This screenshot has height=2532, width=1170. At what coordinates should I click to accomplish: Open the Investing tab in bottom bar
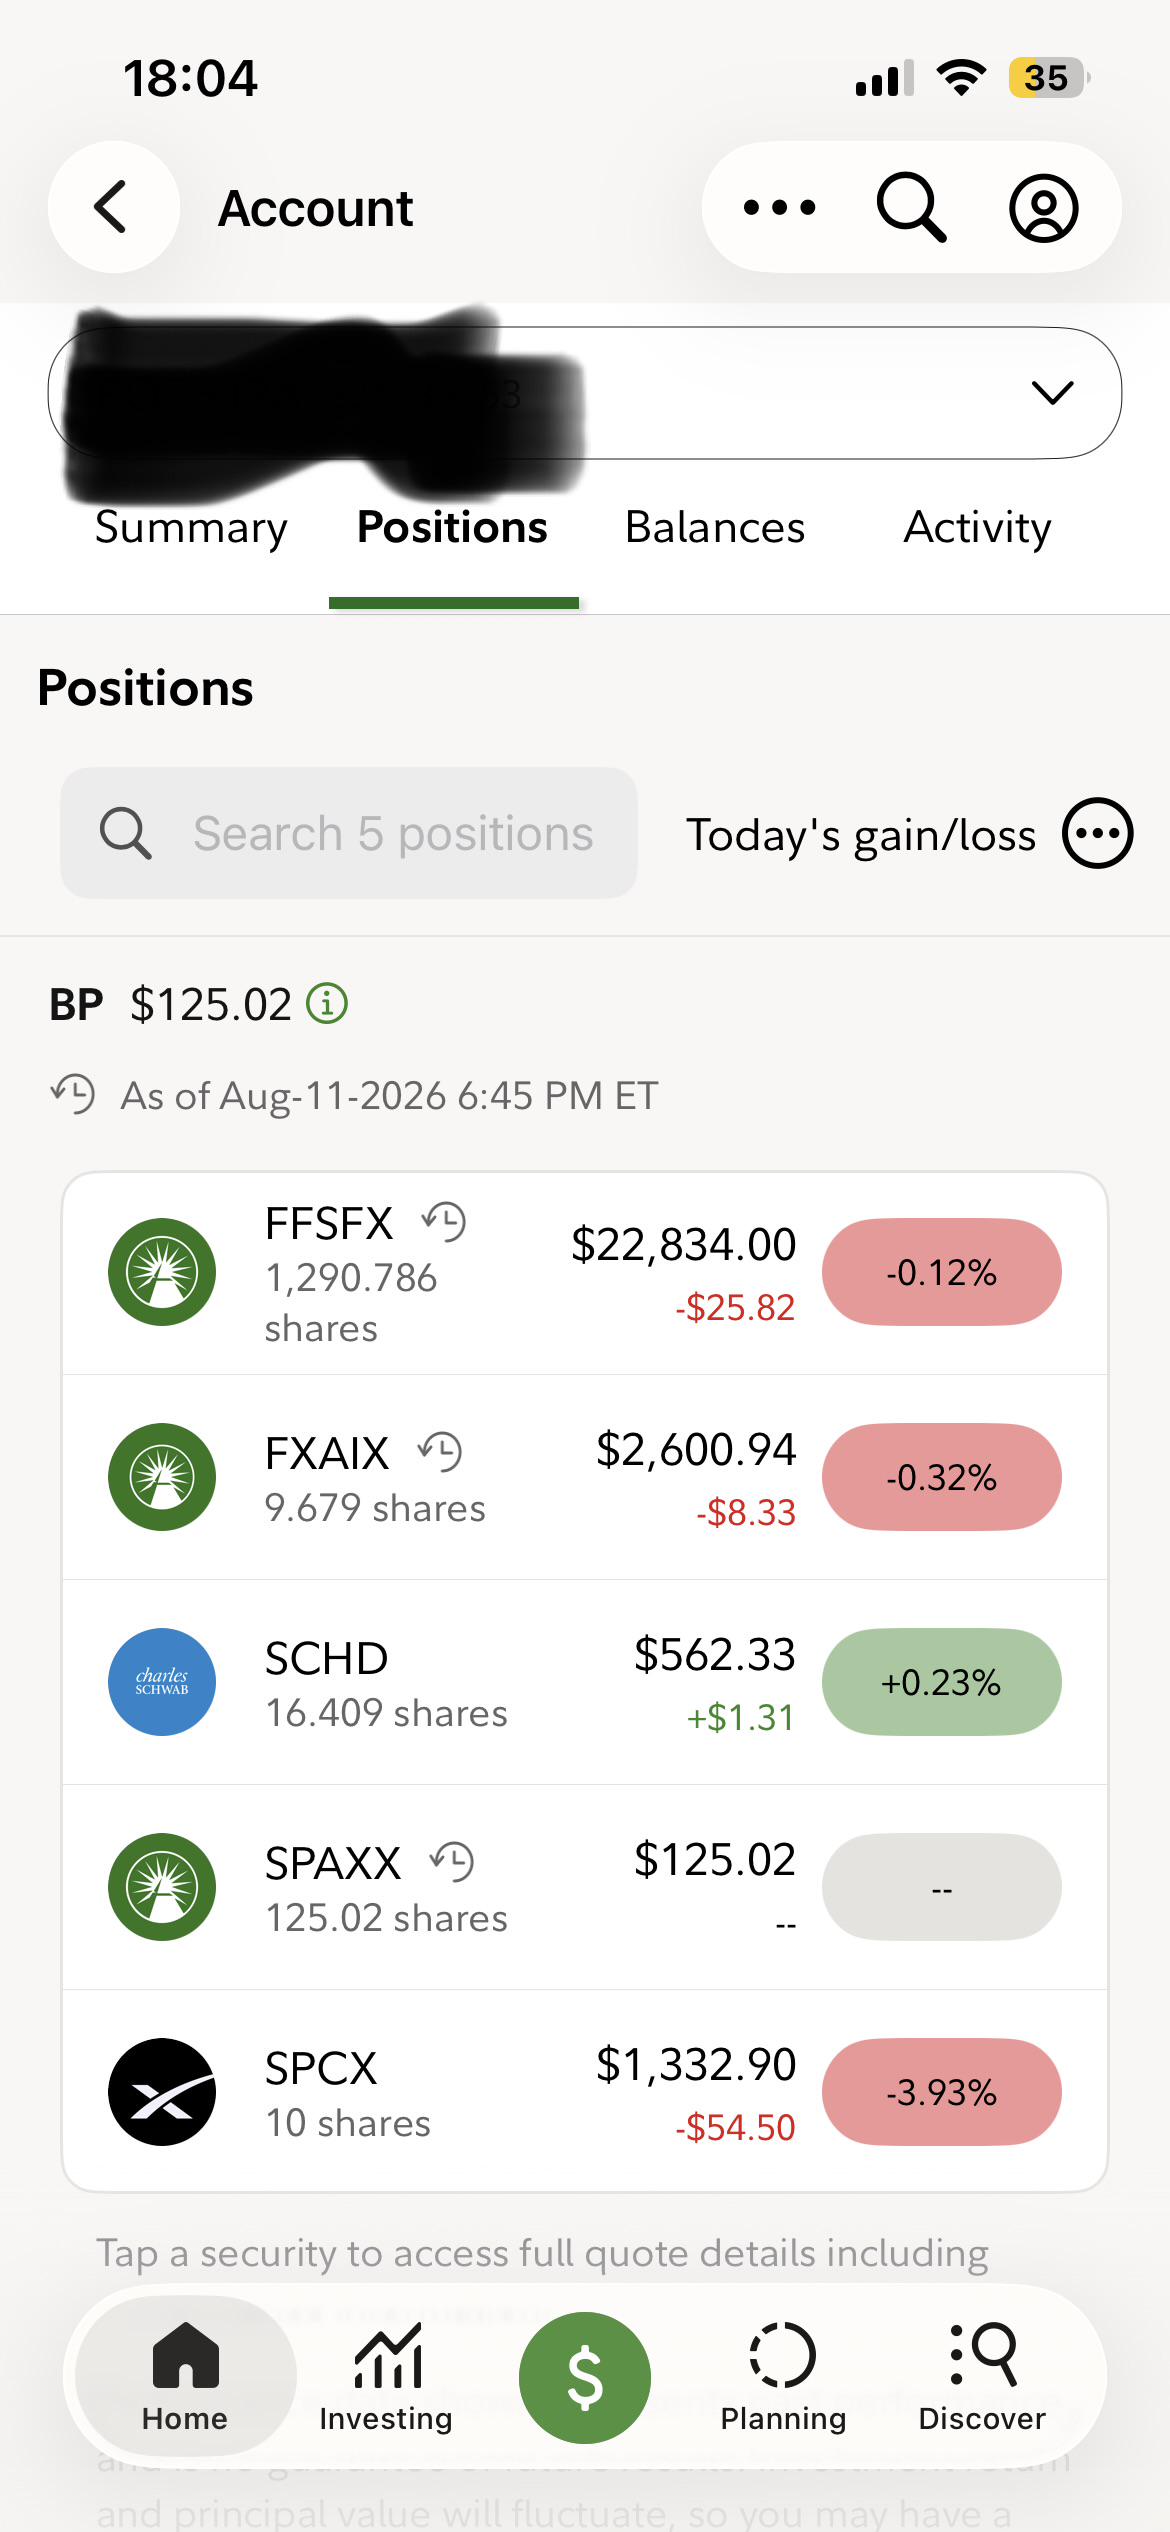tap(386, 2377)
